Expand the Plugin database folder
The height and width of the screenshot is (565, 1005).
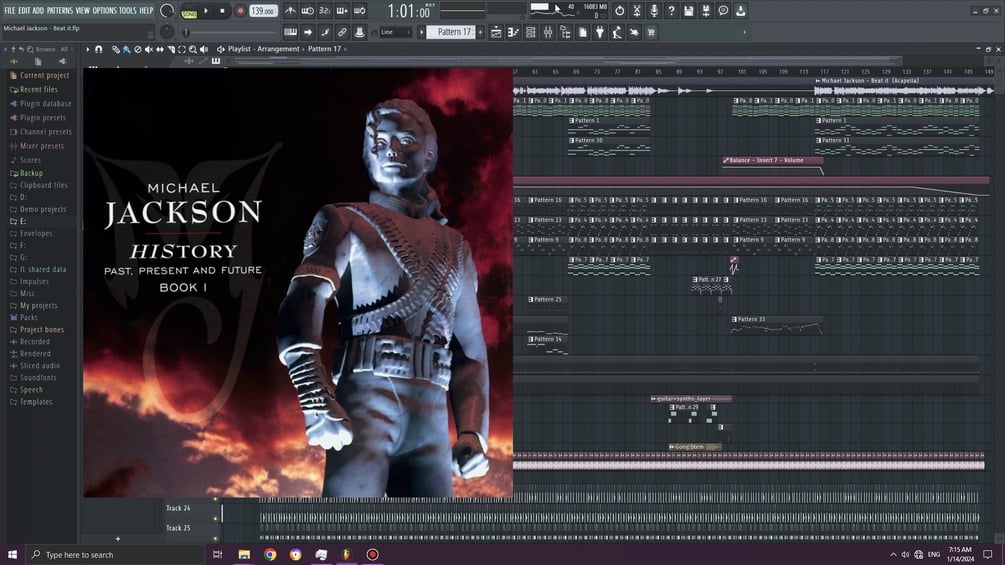40,104
